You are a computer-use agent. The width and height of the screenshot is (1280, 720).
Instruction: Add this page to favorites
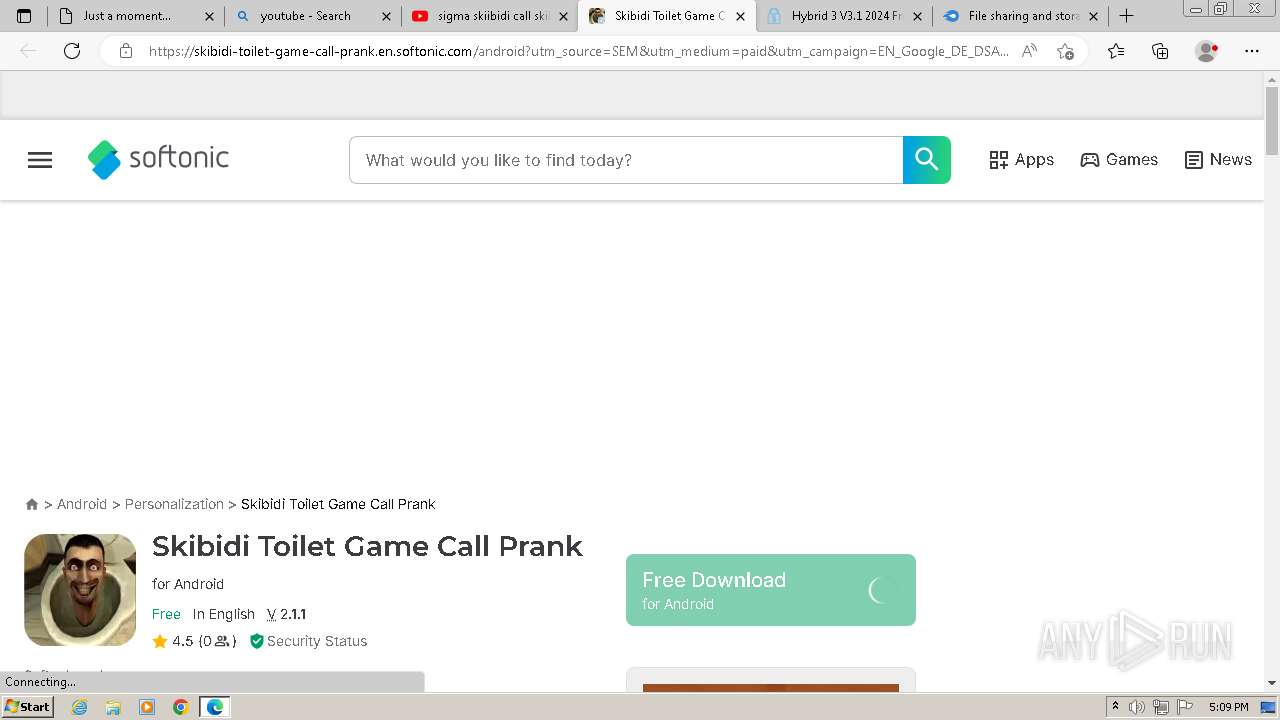tap(1065, 51)
